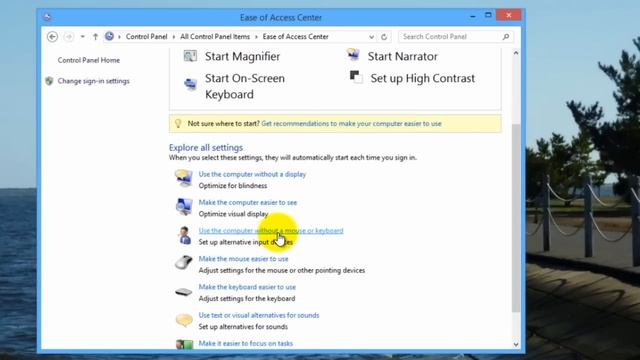Open the recent locations dropdown arrow

point(82,37)
